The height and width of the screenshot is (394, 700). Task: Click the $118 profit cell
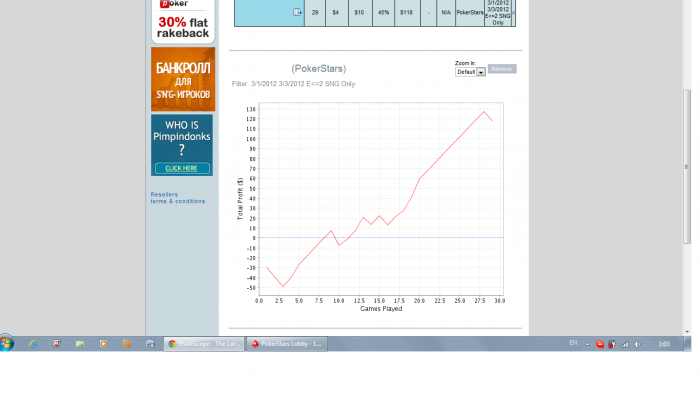tap(407, 12)
